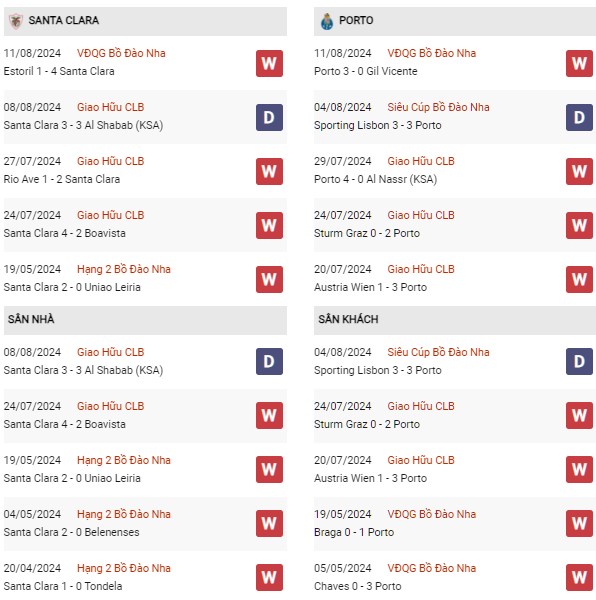The width and height of the screenshot is (596, 600).
Task: Open the VĐQG Bồ Đào Nha link dated 11/08/2024 under Santa Clara
Action: 121,53
